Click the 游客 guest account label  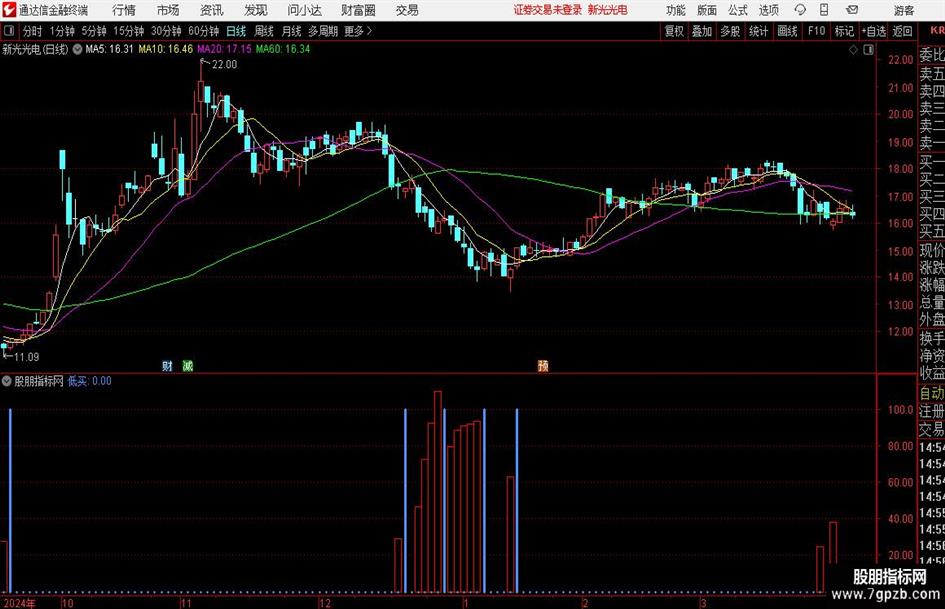pos(903,10)
